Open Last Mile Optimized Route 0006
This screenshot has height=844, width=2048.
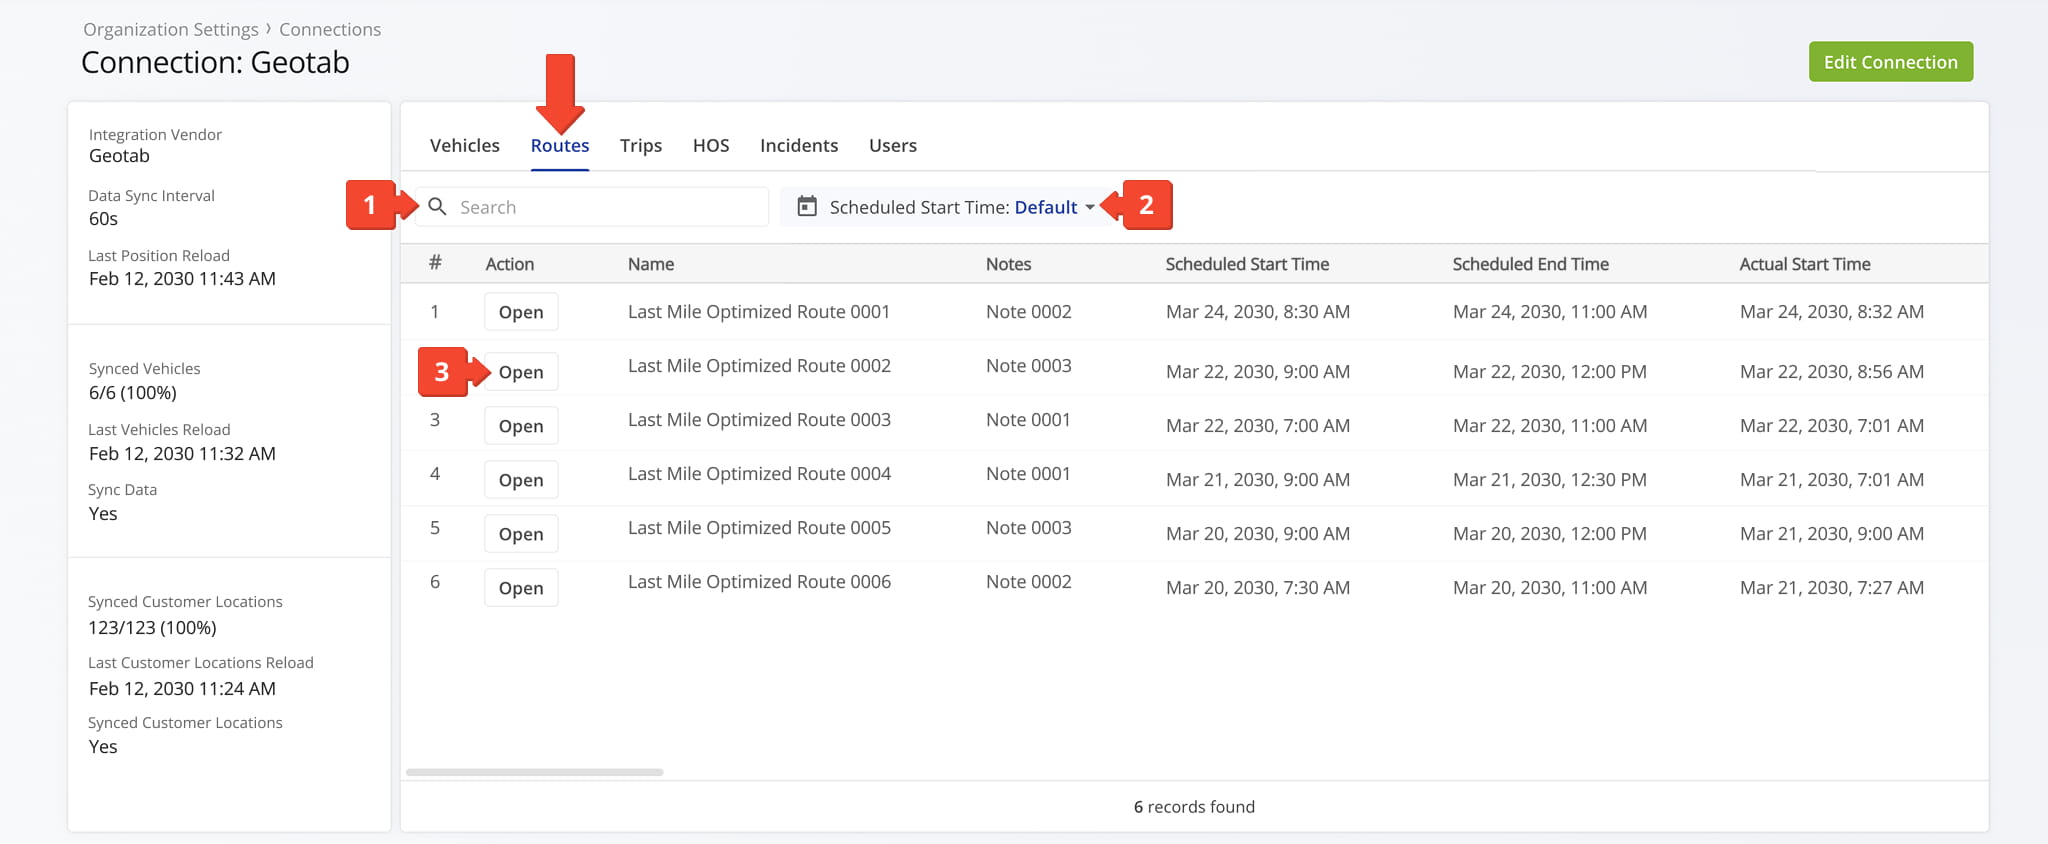click(x=521, y=588)
